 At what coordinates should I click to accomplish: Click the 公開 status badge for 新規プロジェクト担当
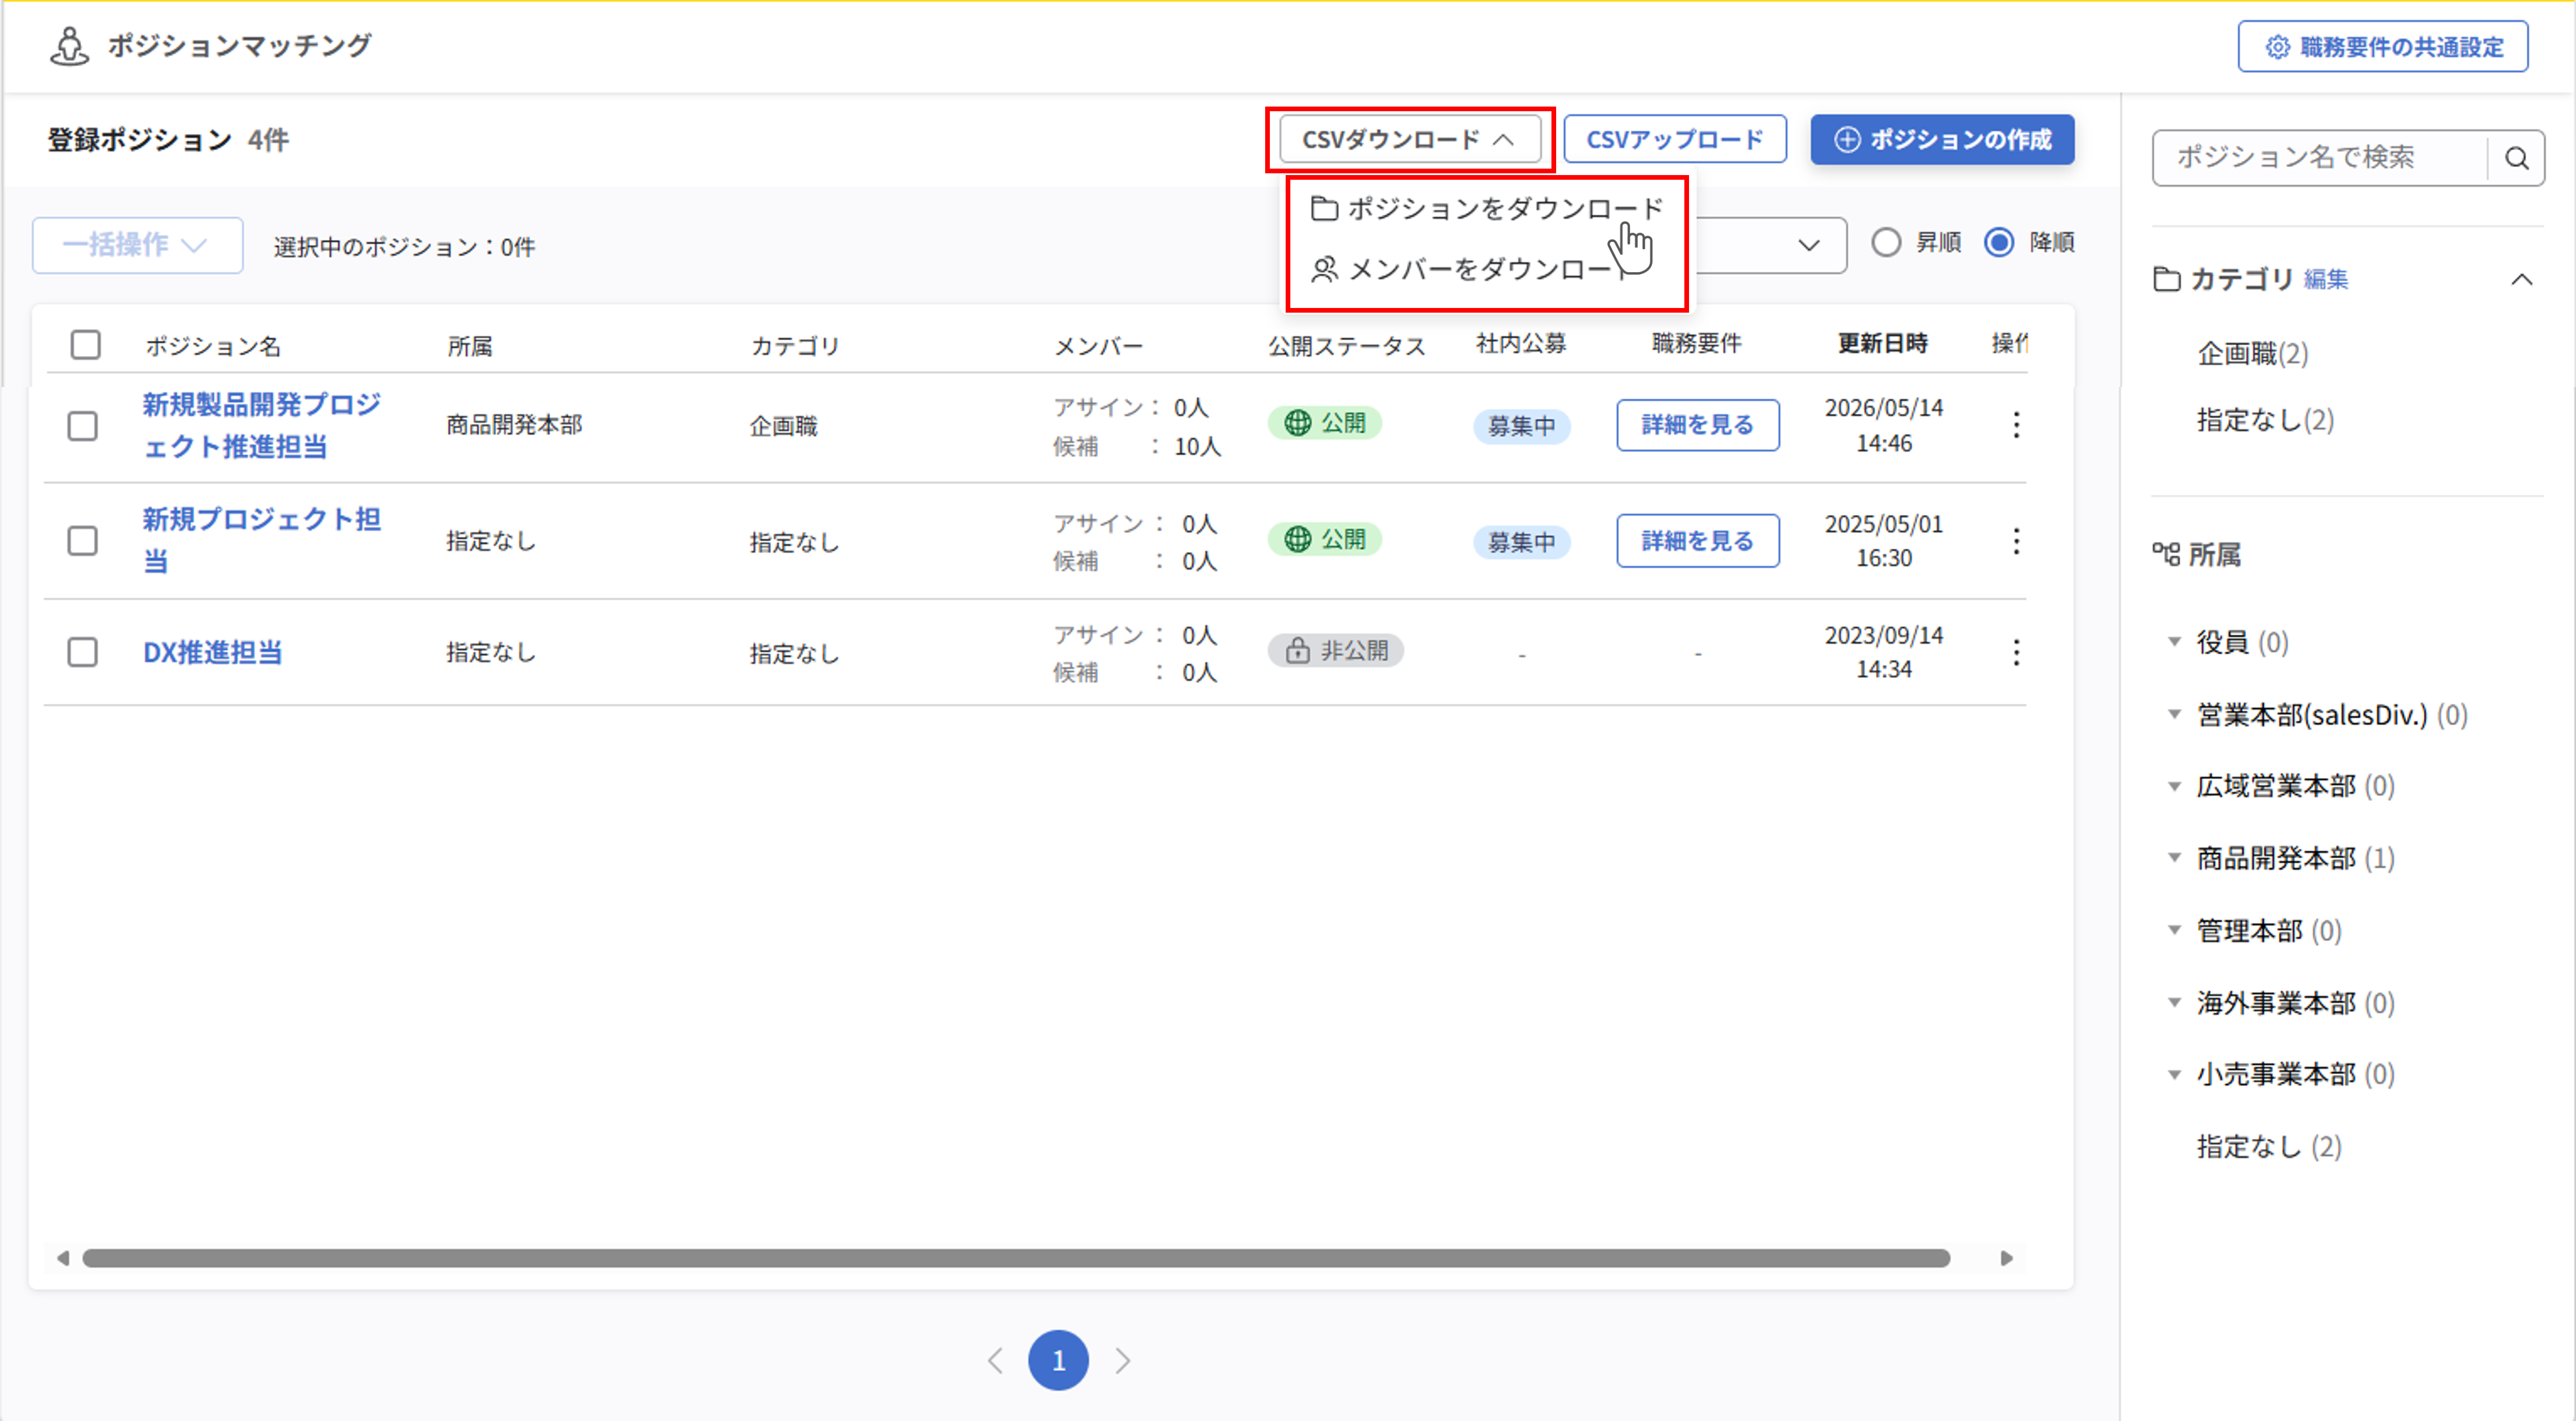click(x=1325, y=539)
